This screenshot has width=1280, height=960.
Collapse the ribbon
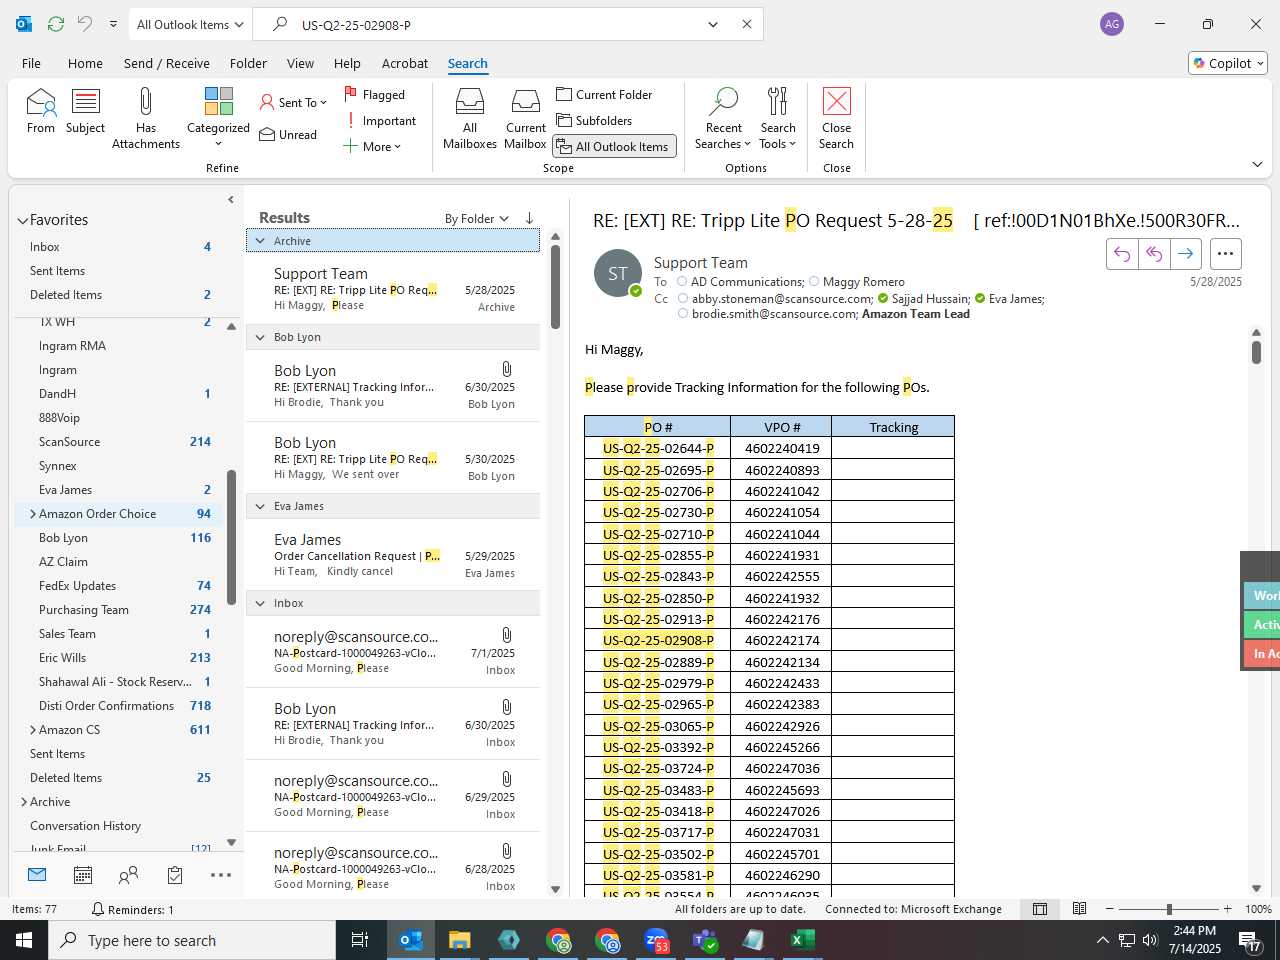(1257, 165)
